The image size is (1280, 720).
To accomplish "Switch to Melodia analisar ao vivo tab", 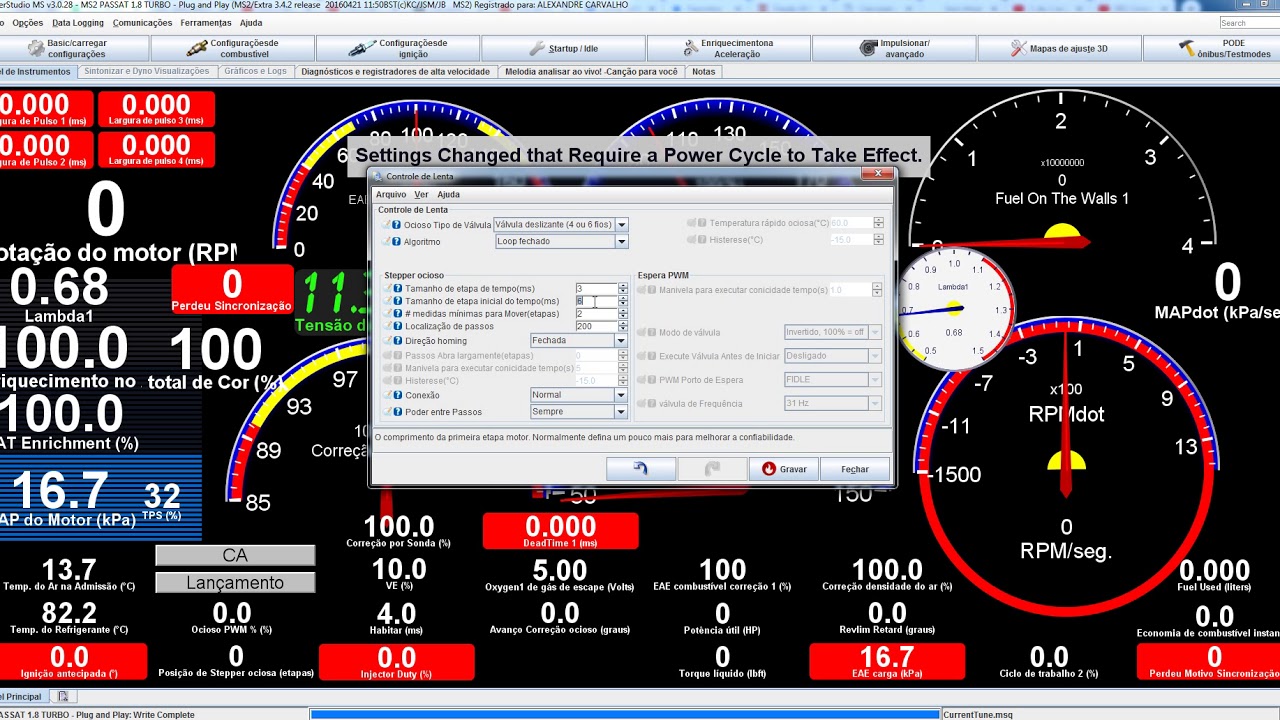I will (x=591, y=71).
